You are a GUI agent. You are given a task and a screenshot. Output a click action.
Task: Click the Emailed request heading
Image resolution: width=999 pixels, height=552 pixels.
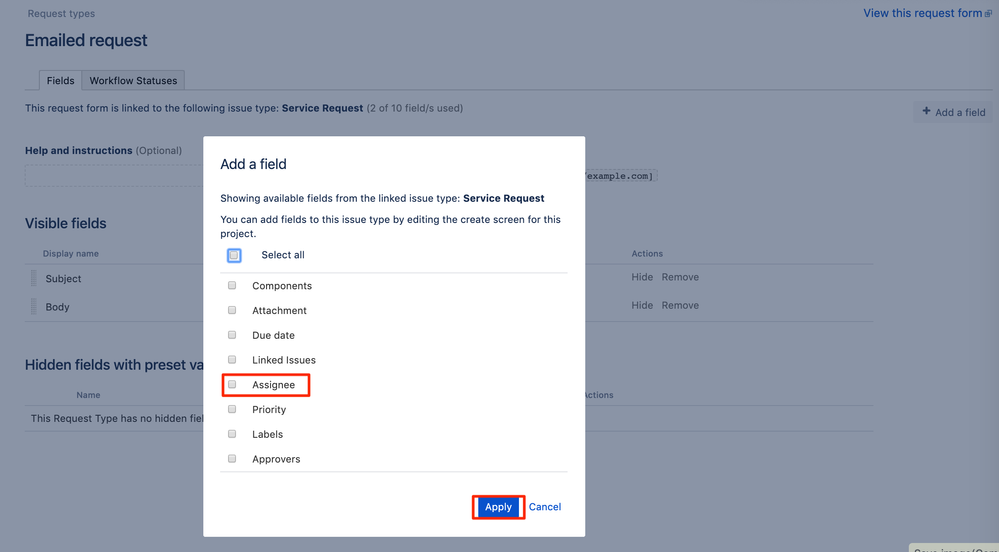pyautogui.click(x=86, y=40)
